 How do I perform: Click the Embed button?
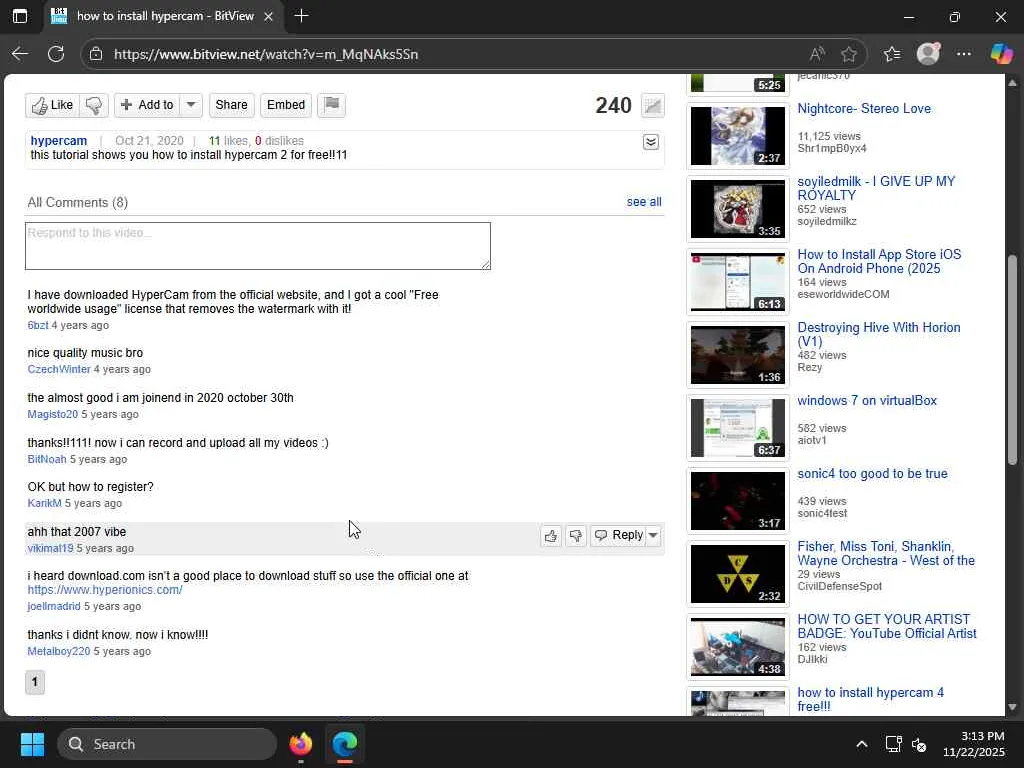[285, 105]
